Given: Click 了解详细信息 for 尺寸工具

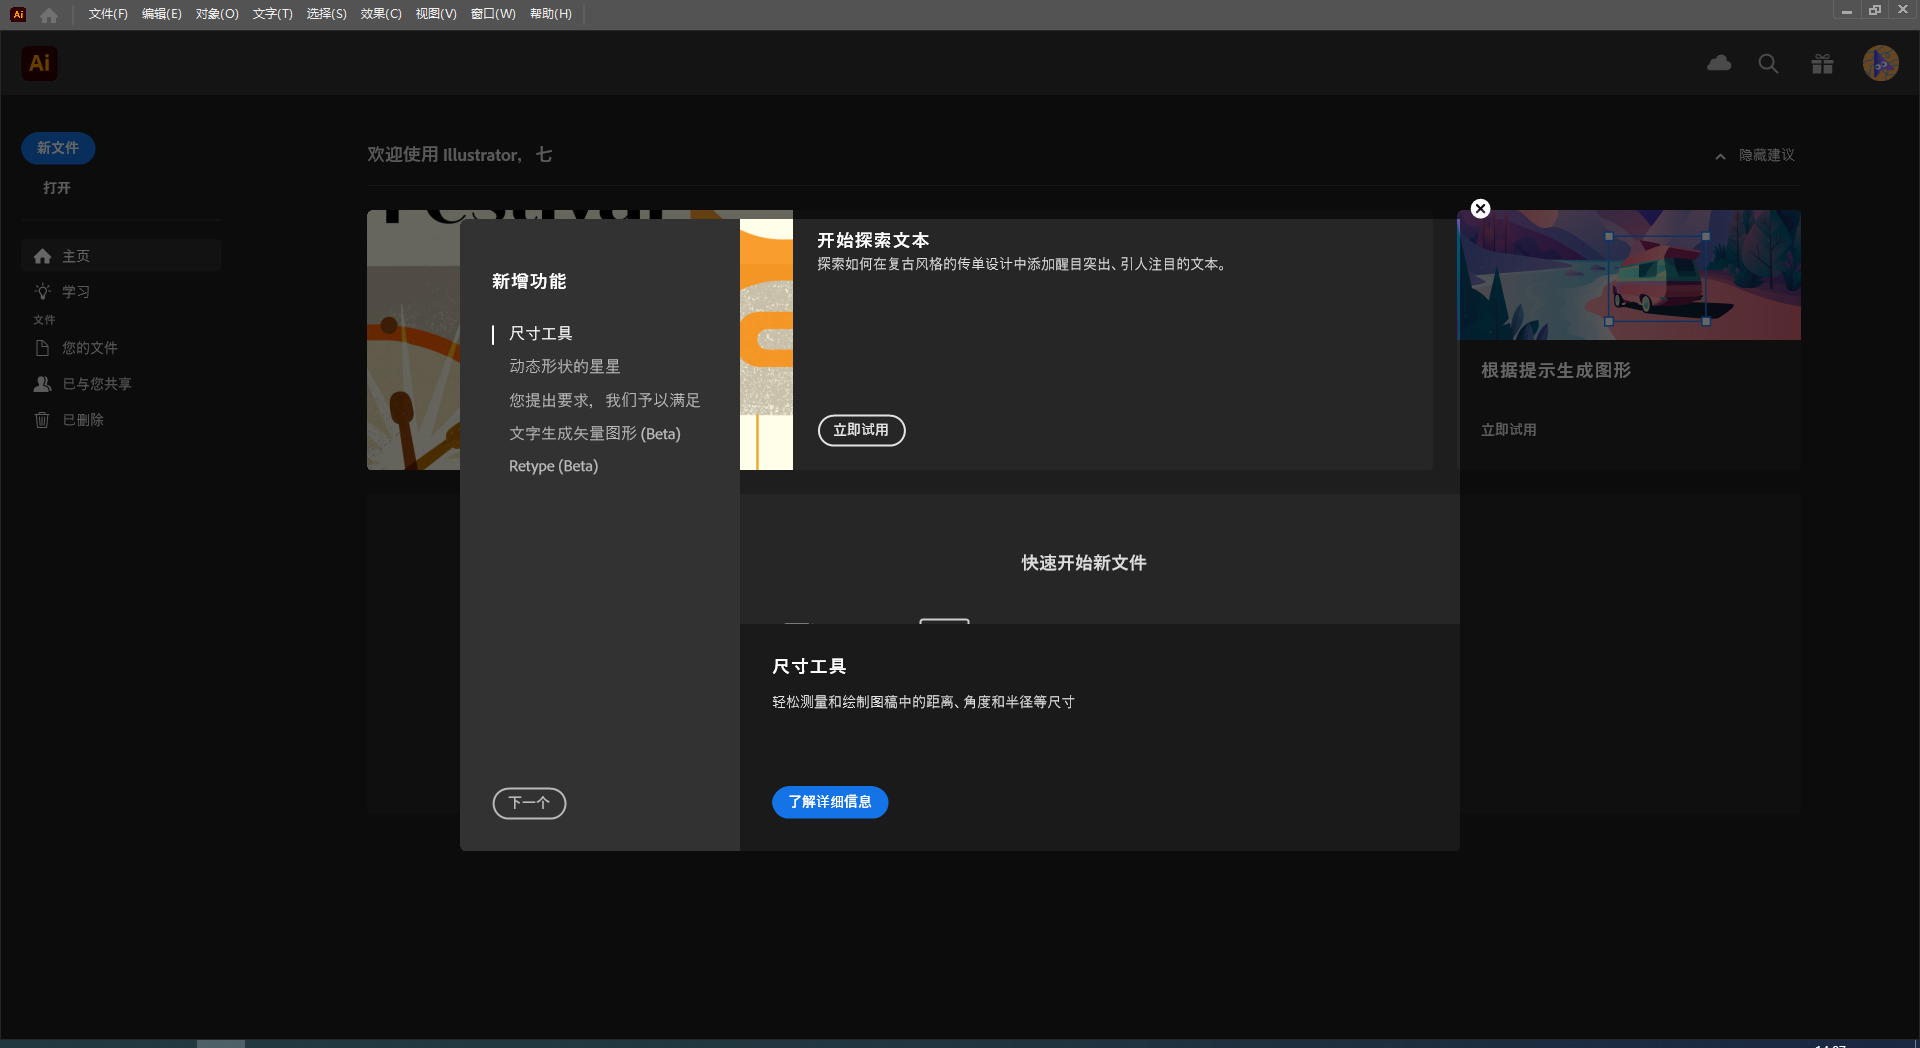Looking at the screenshot, I should [829, 802].
